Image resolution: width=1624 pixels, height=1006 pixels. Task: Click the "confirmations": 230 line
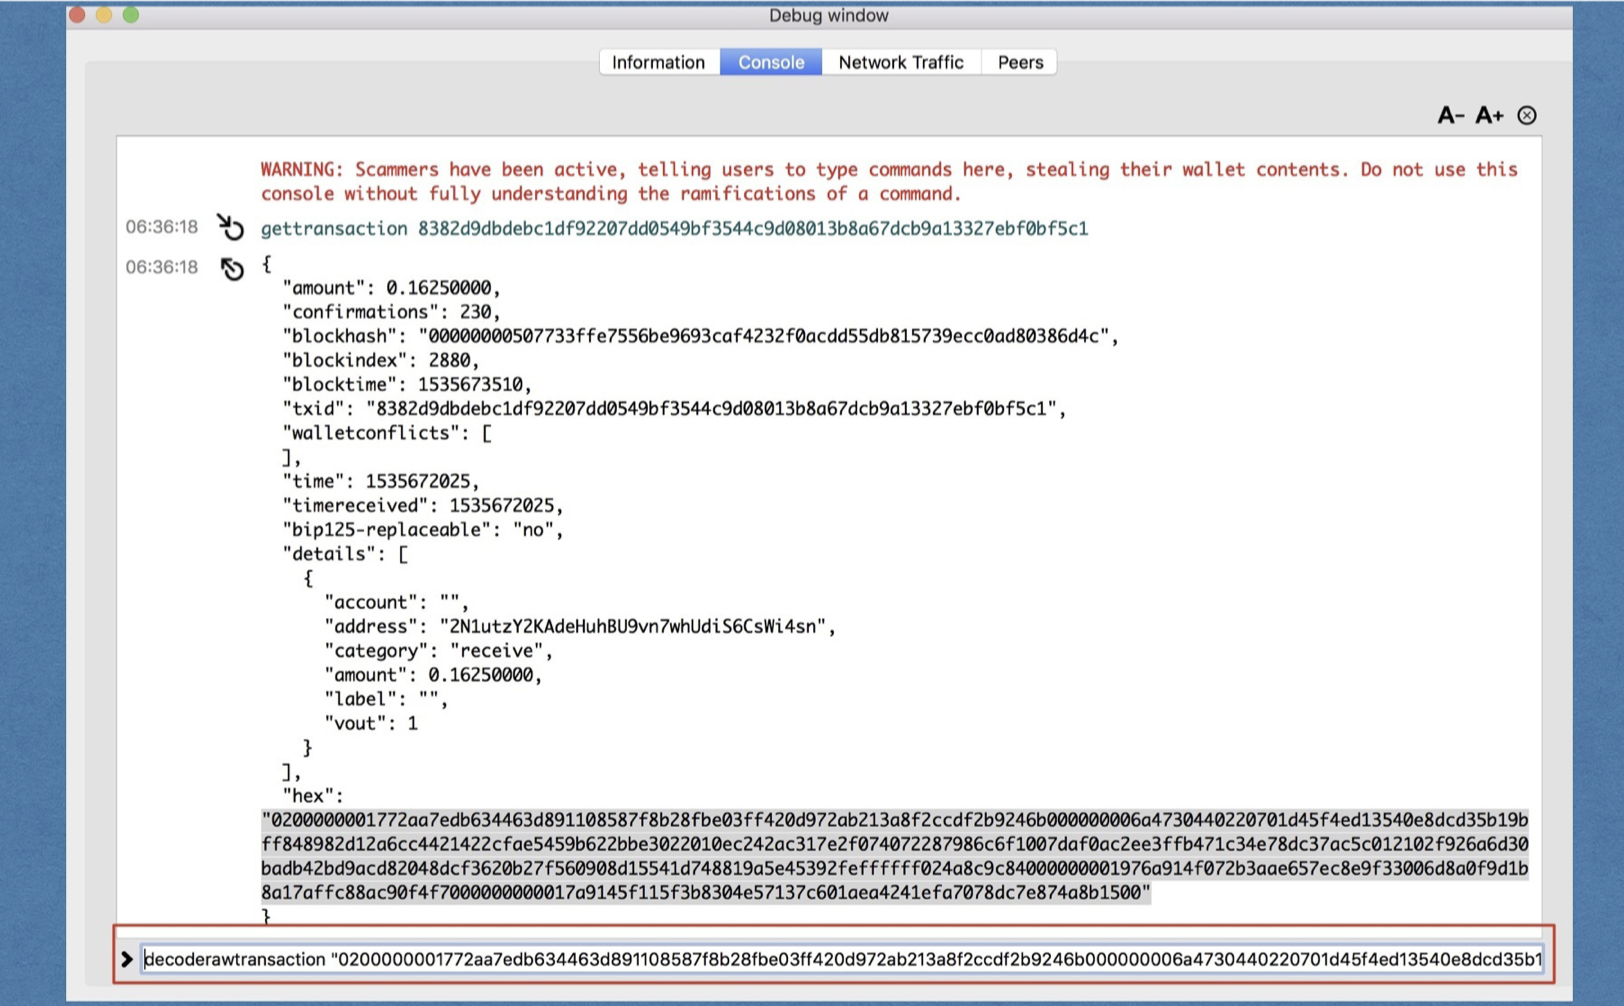pyautogui.click(x=391, y=312)
